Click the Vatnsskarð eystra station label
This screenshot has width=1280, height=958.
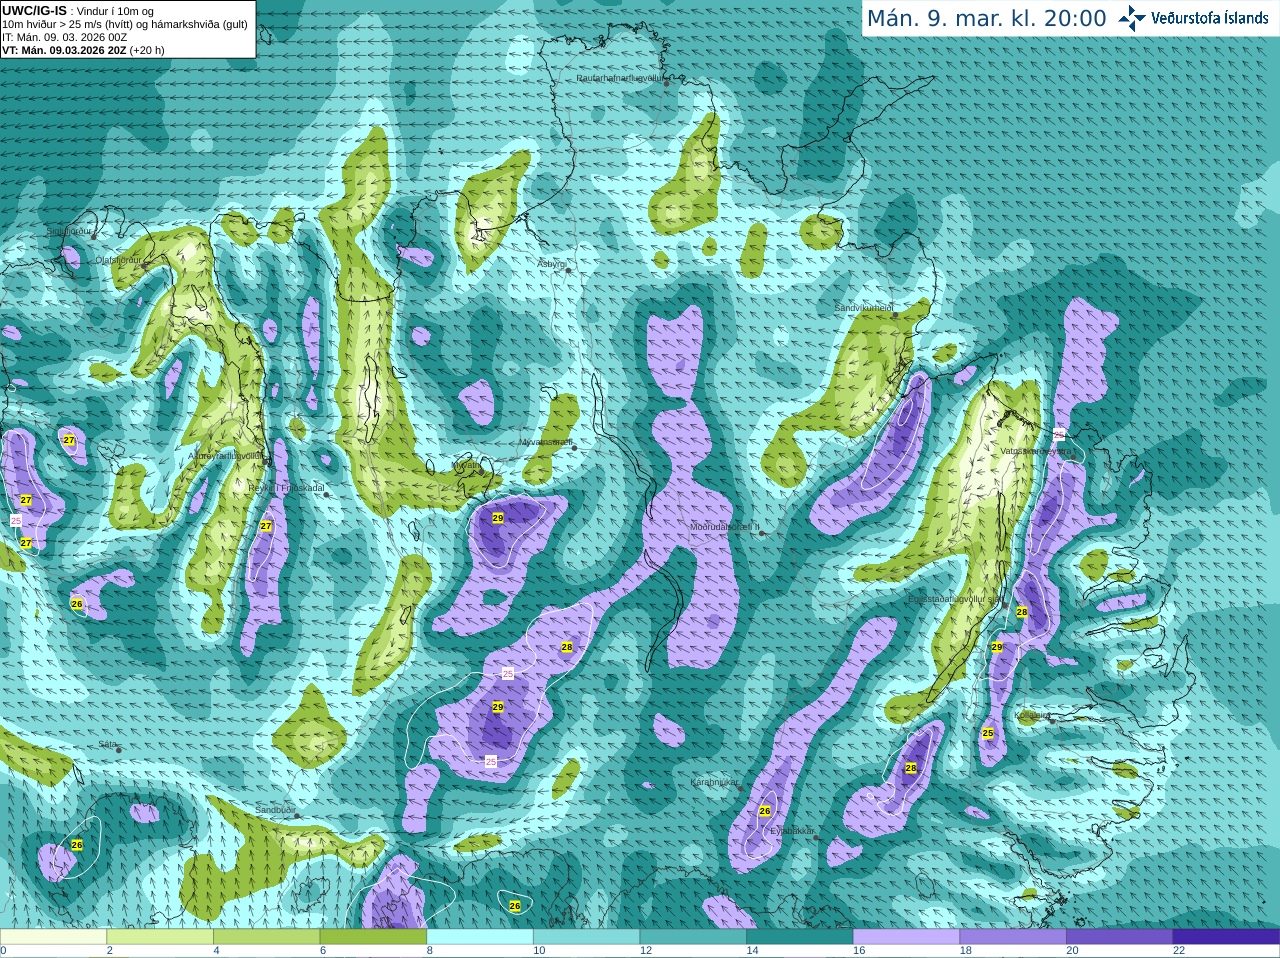1035,452
